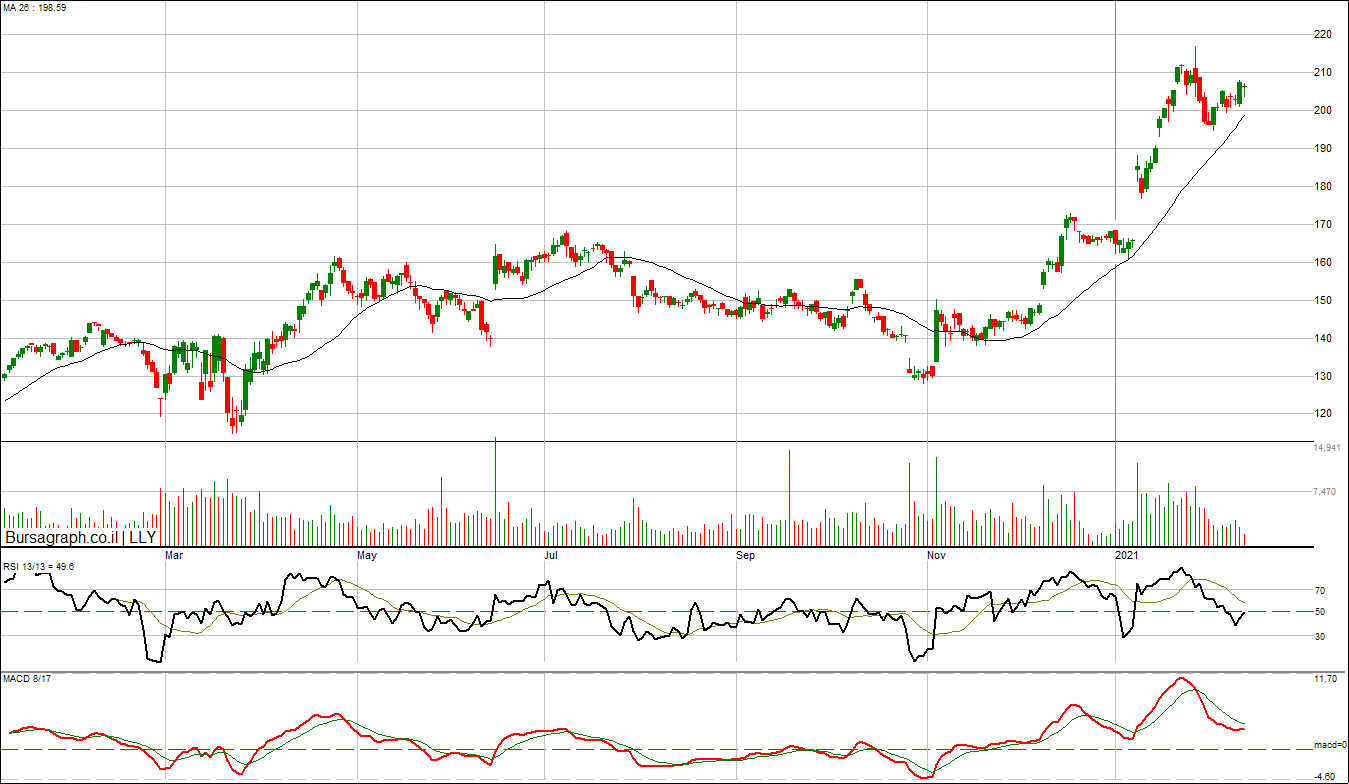
Task: Select the Sep date axis label
Action: tap(748, 553)
